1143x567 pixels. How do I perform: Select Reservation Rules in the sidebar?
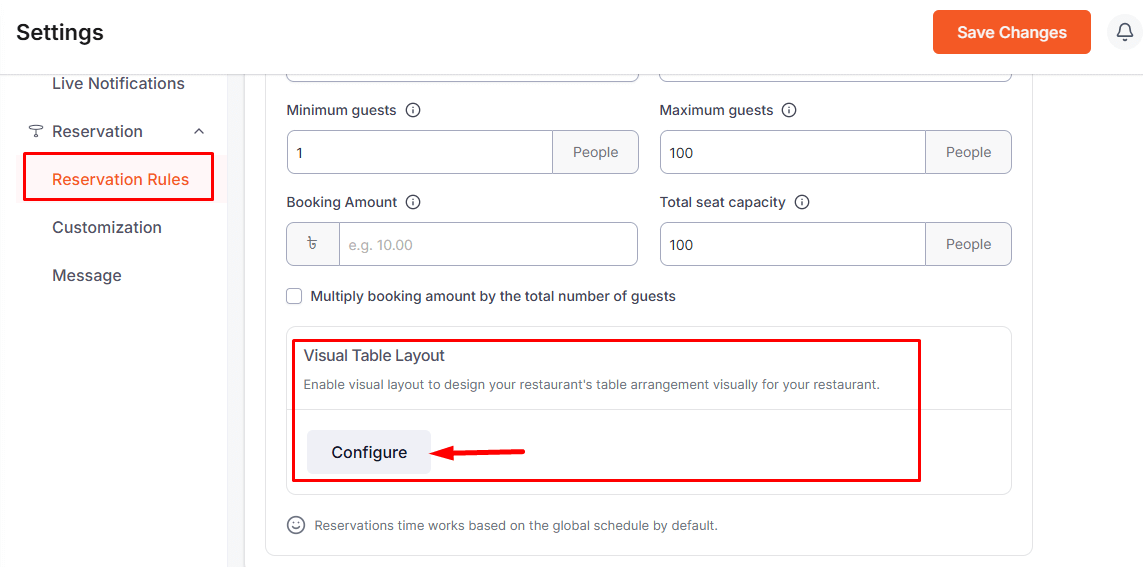click(120, 179)
